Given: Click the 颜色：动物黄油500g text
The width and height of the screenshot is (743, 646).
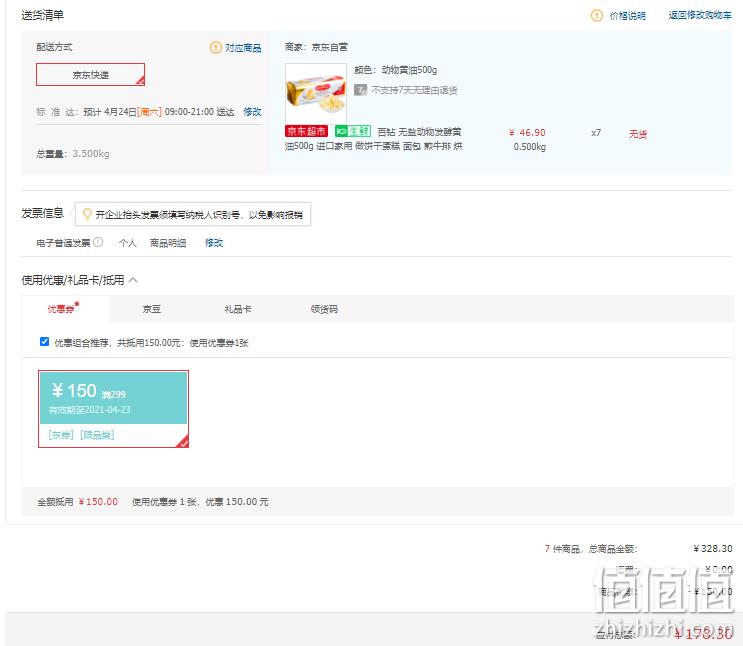Looking at the screenshot, I should [x=396, y=70].
